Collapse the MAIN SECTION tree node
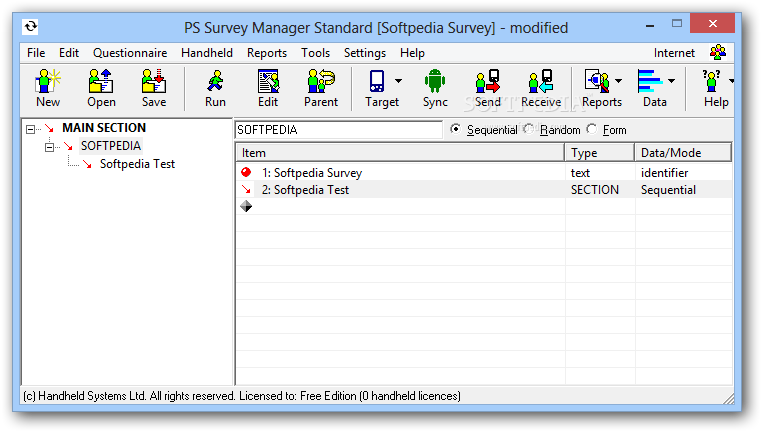 30,129
